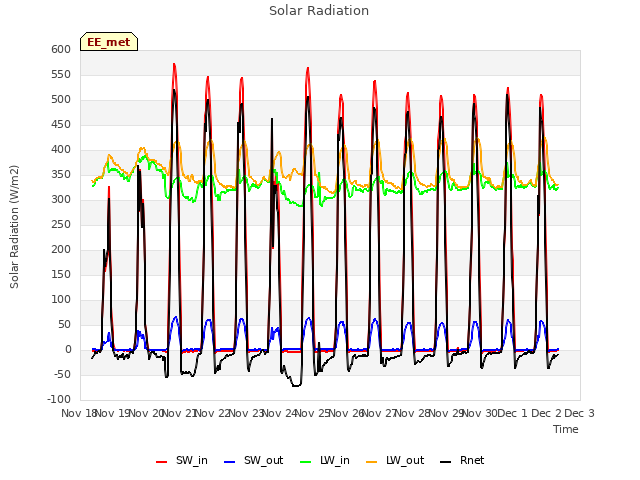Toggle the LW_out legend entry
The height and width of the screenshot is (480, 640).
395,461
